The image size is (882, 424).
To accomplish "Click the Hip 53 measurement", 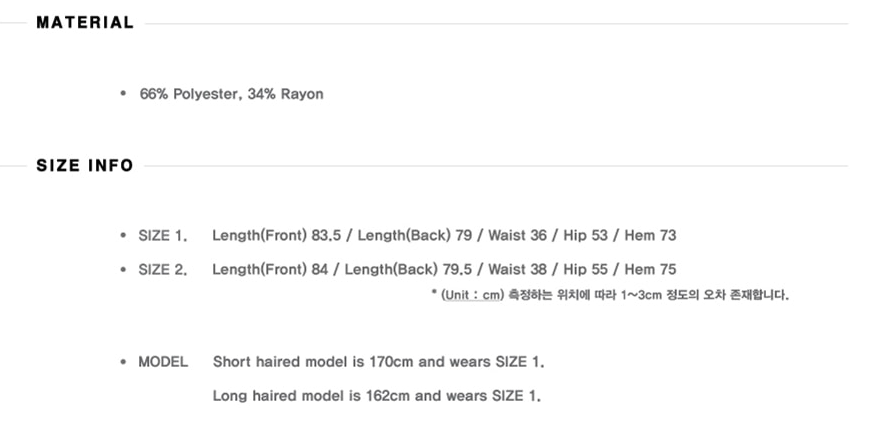I will (580, 236).
